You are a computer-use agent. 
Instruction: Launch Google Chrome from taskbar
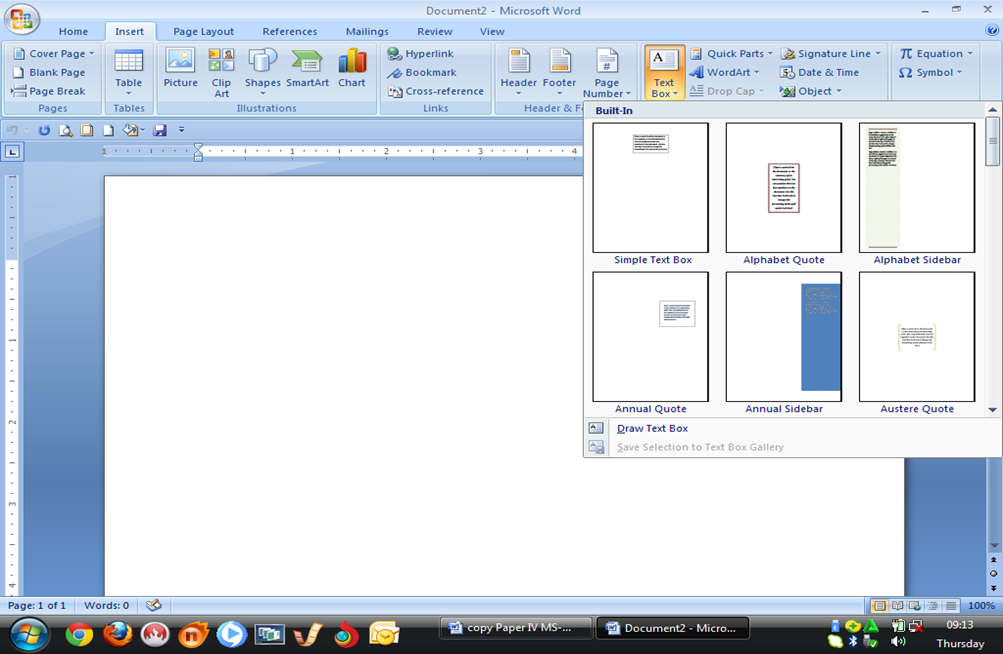click(x=79, y=635)
